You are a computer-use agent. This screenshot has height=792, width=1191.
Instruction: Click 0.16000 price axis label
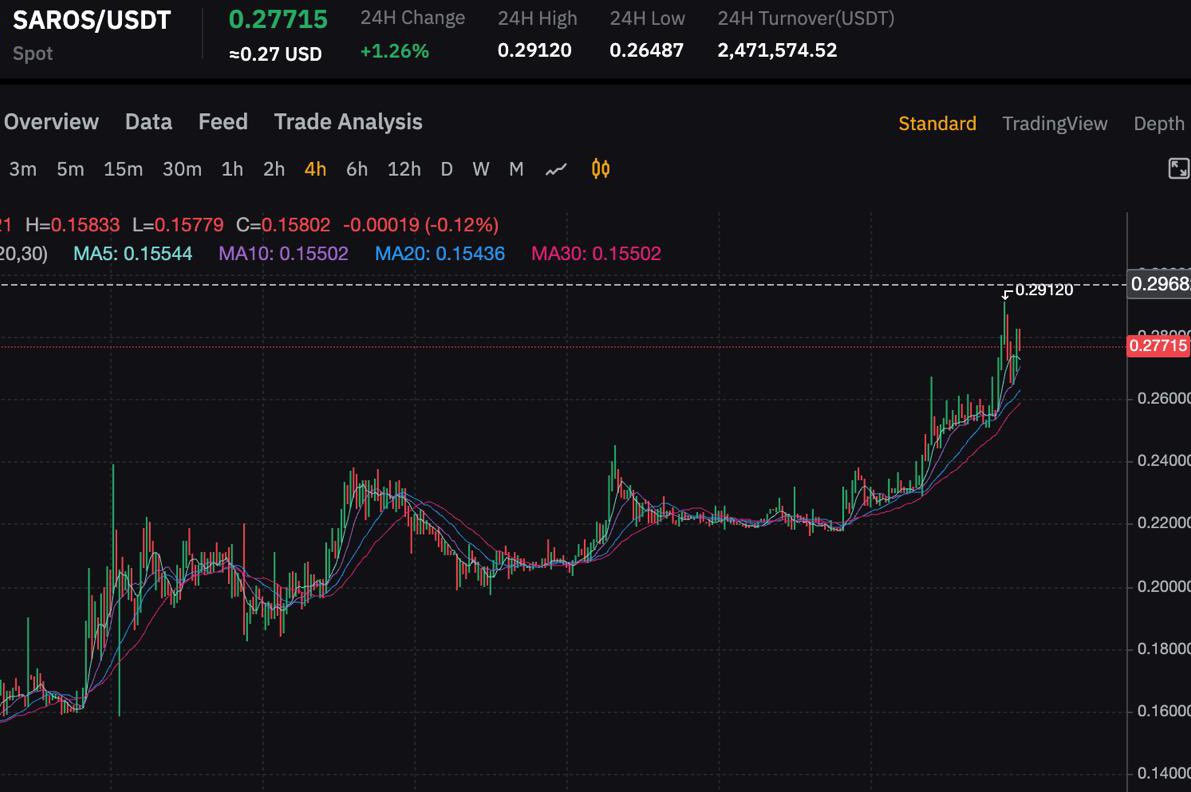[x=1164, y=712]
